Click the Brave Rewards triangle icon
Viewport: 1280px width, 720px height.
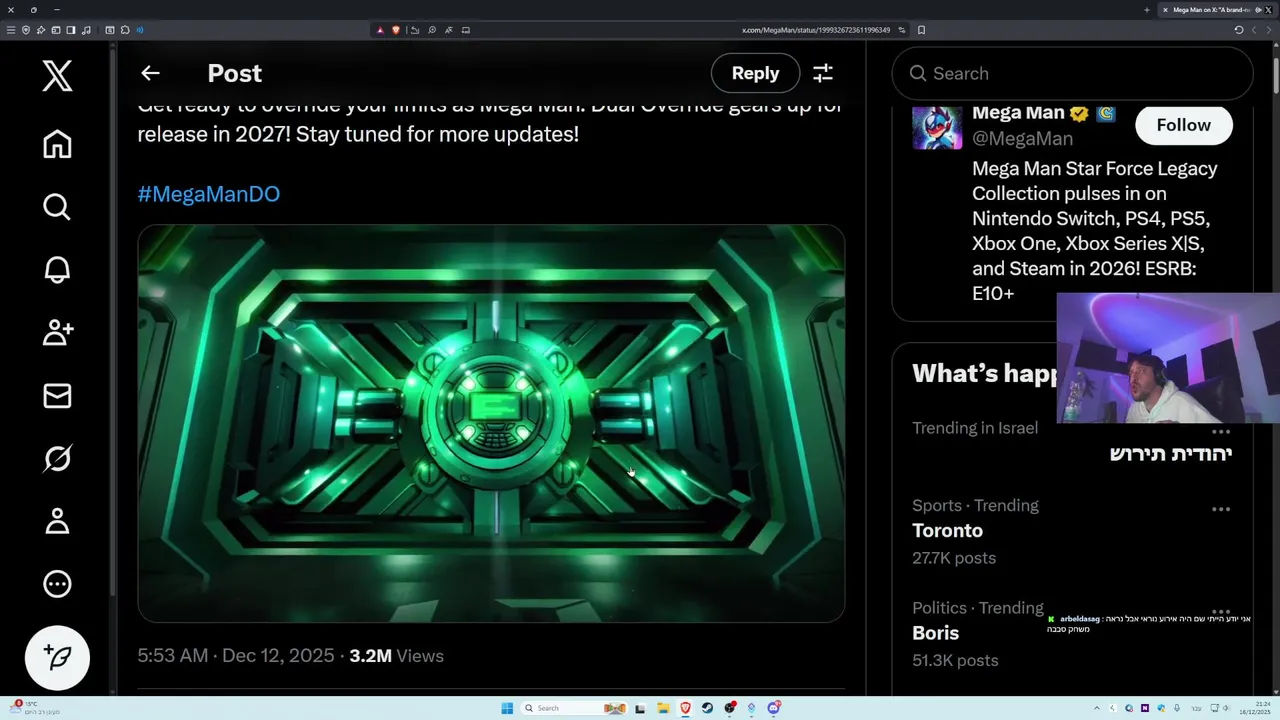[380, 30]
